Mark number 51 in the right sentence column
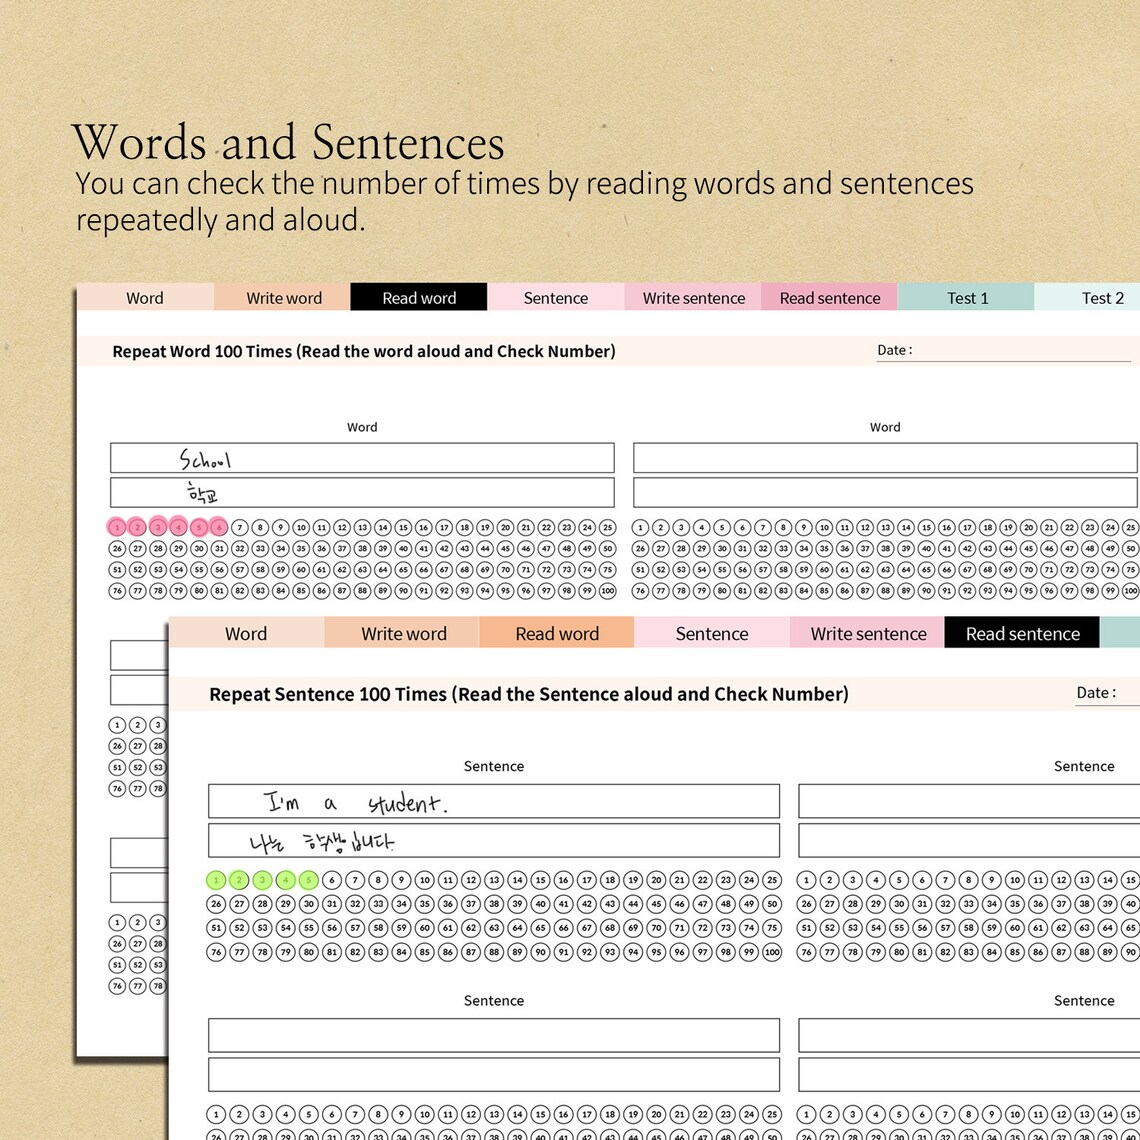 808,927
